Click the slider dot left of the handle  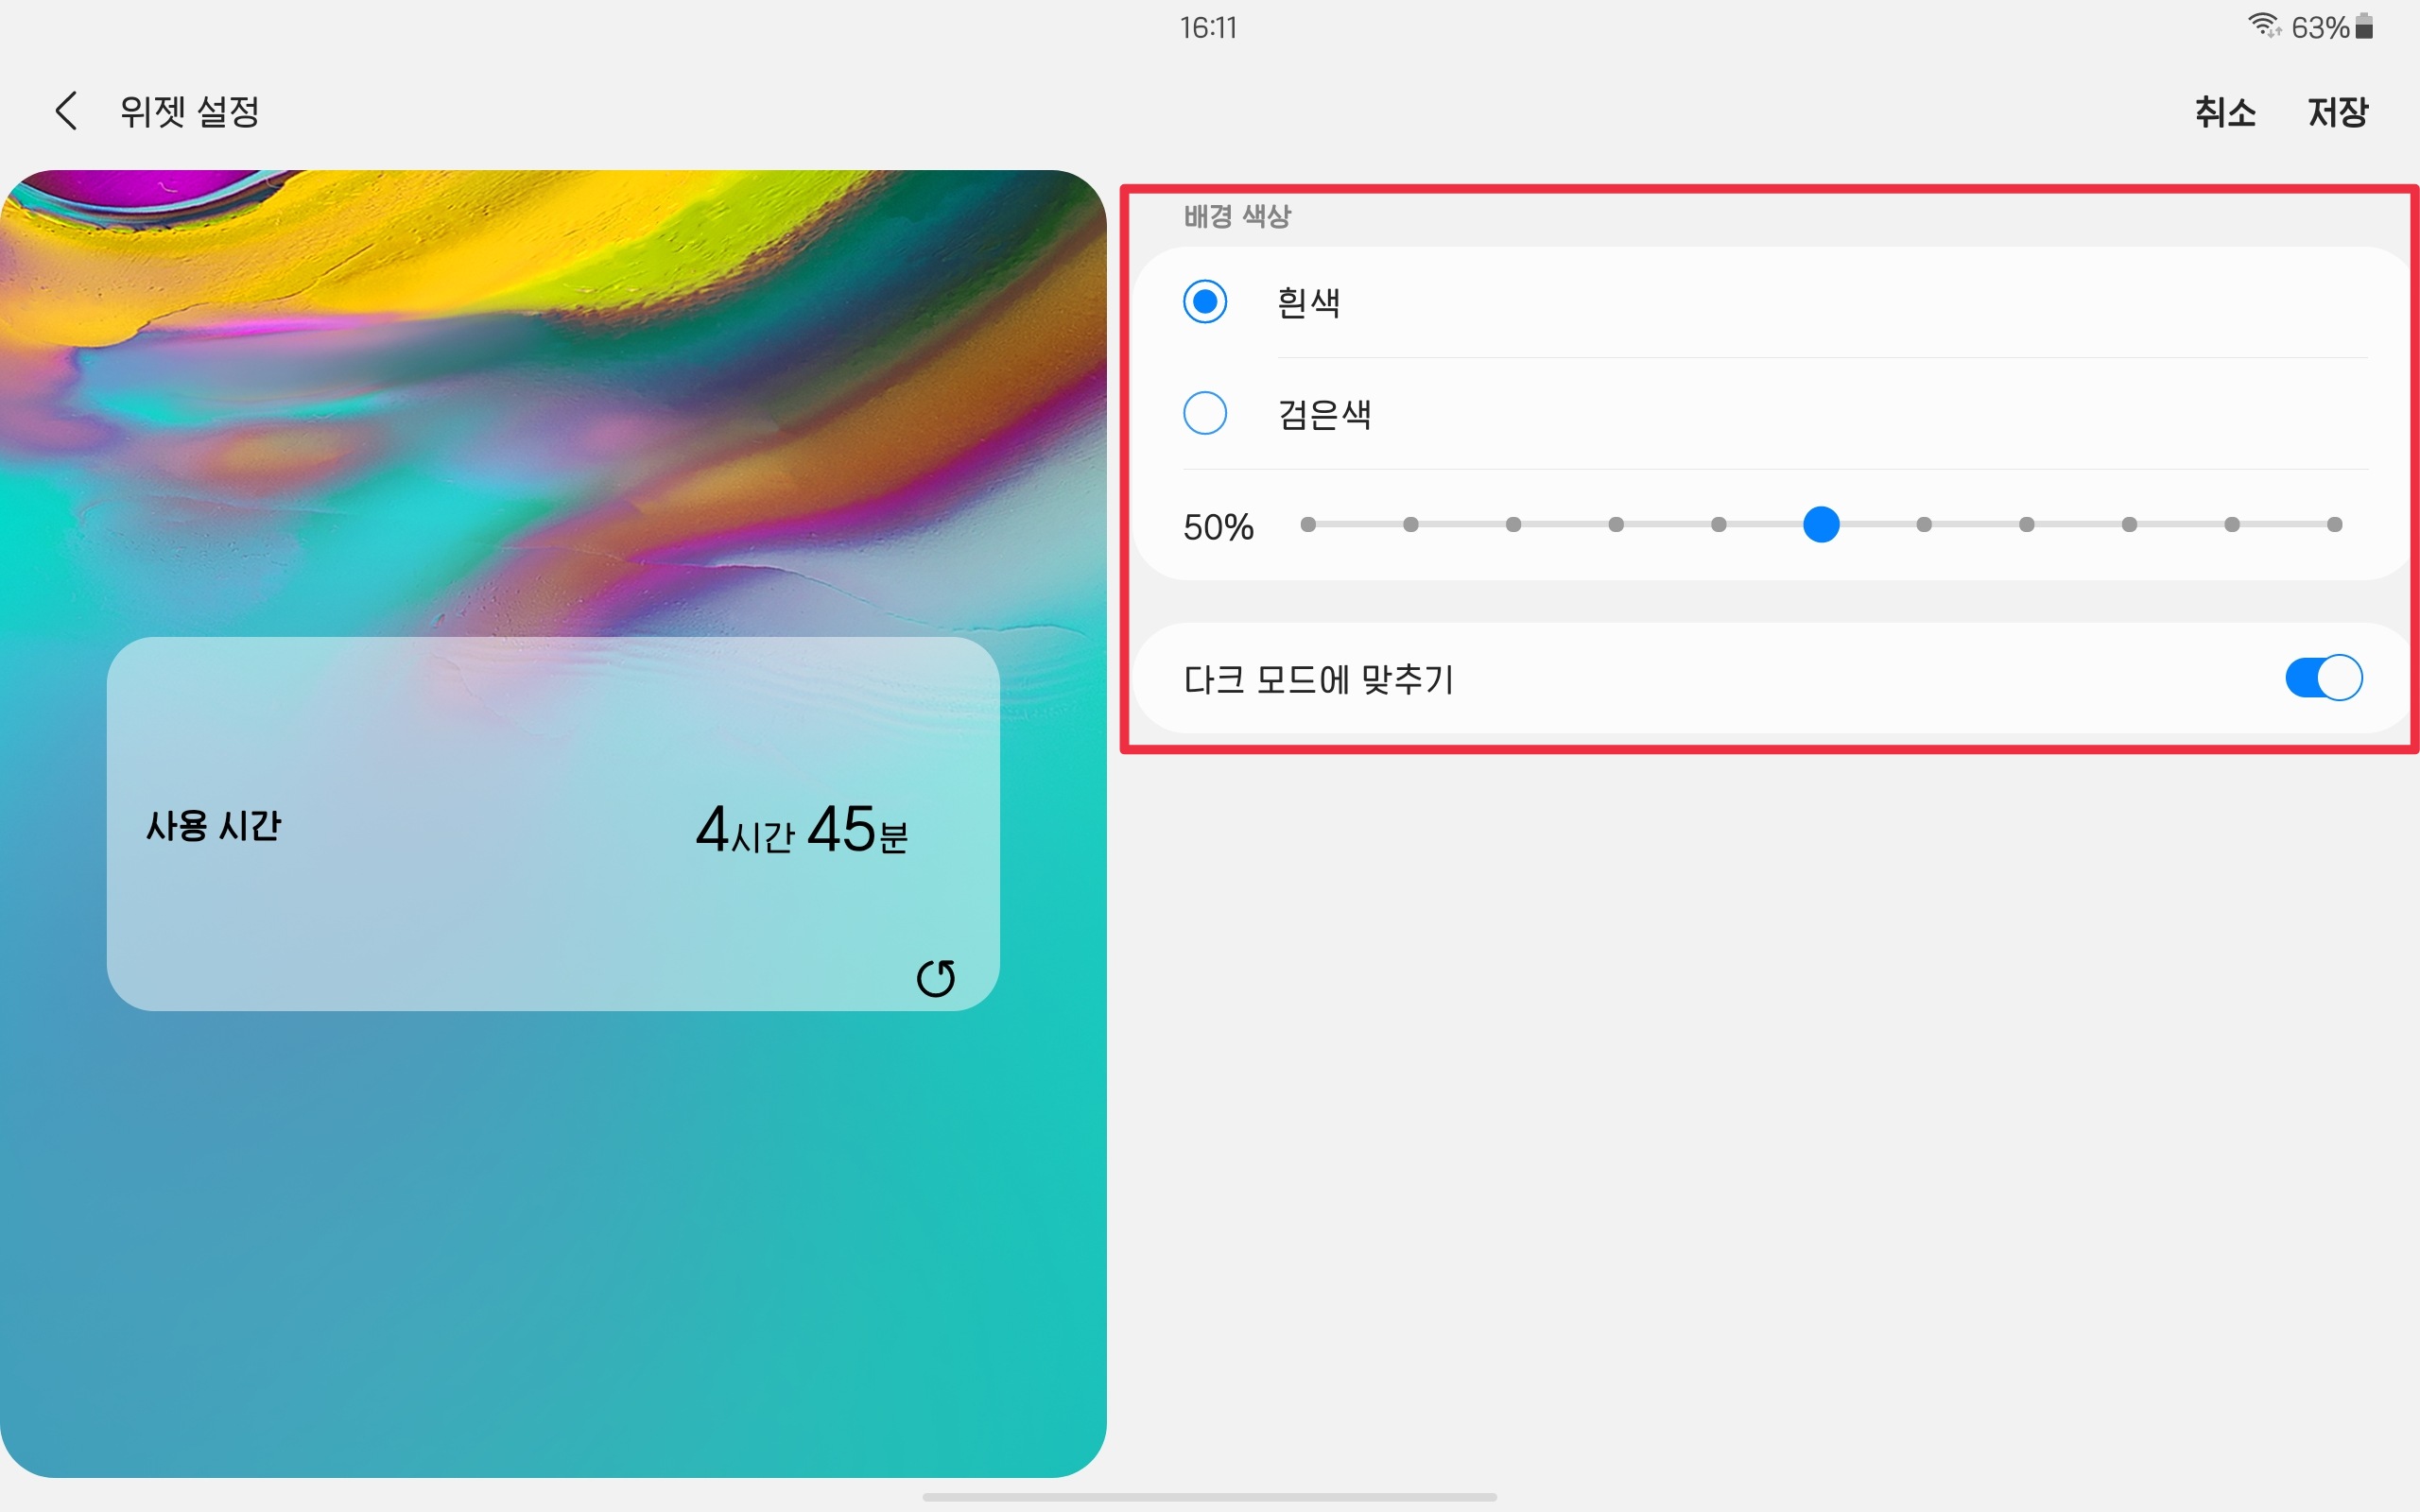tap(1718, 525)
